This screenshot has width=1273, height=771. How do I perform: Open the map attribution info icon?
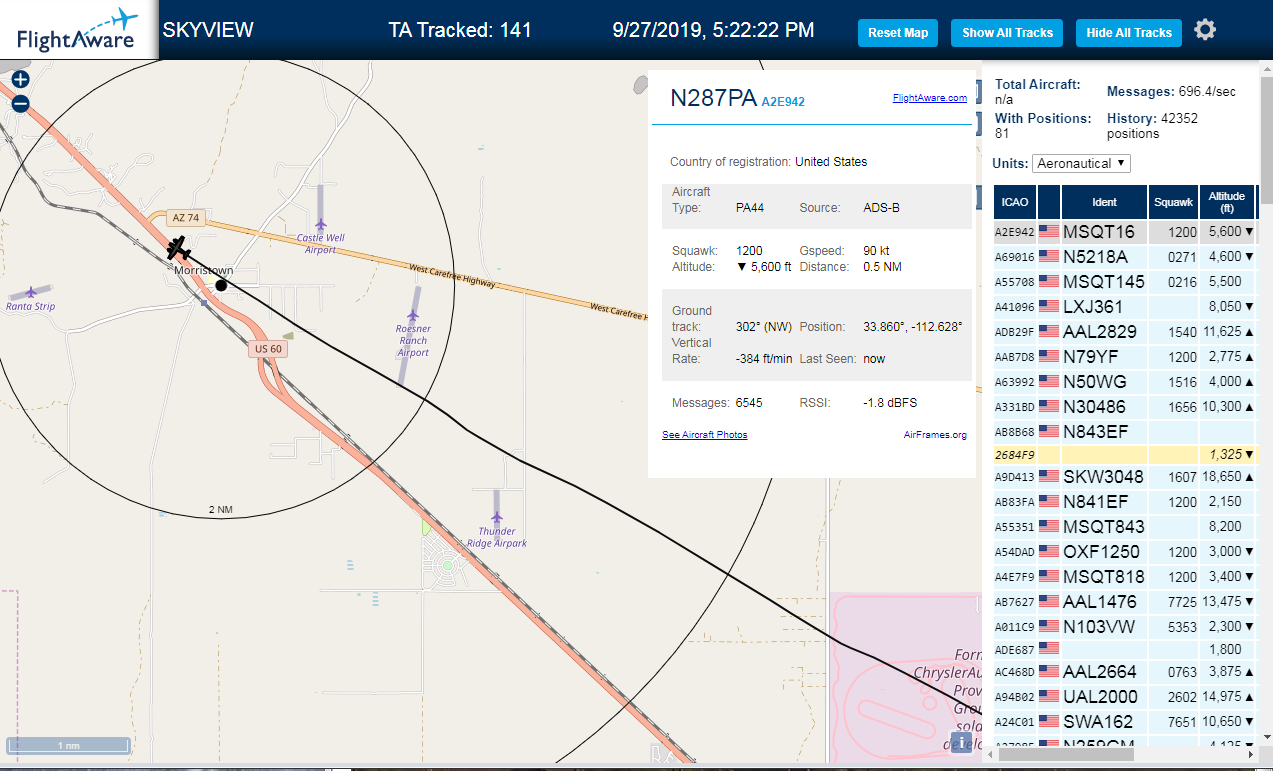(961, 742)
